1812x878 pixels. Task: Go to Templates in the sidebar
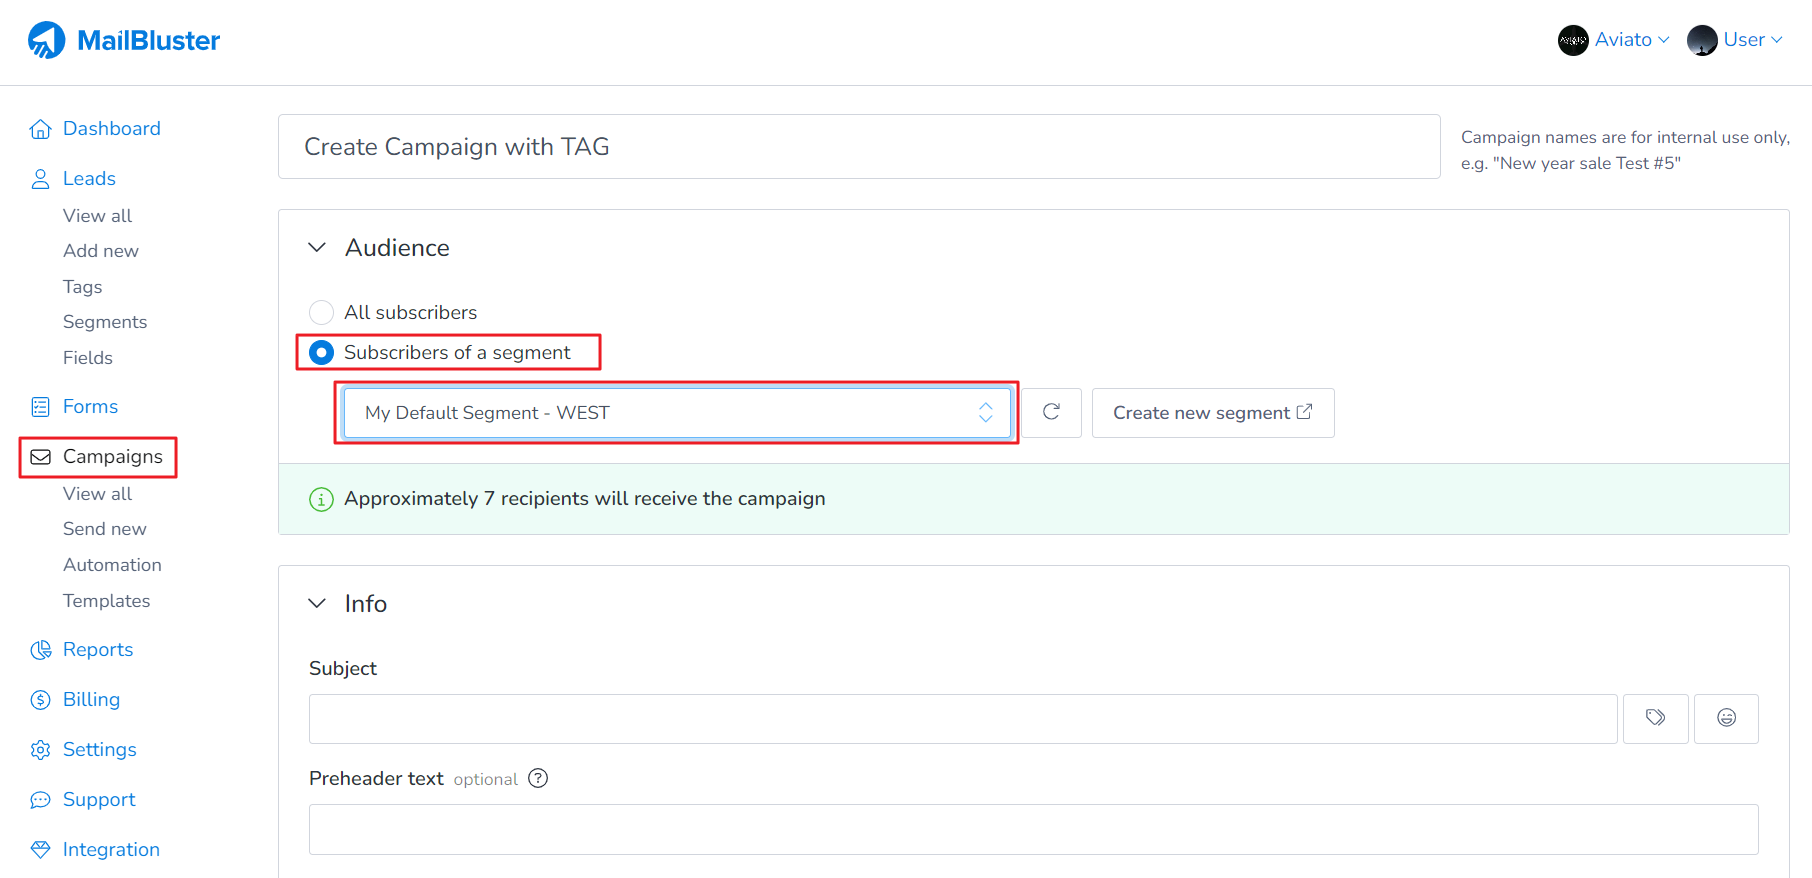pos(106,601)
